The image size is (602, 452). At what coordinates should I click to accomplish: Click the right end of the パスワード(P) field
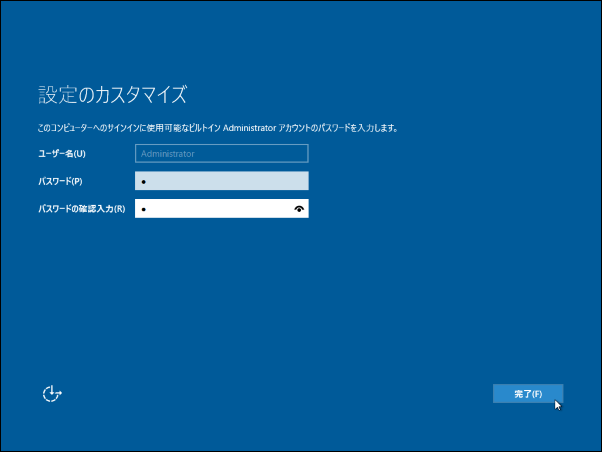(x=298, y=181)
